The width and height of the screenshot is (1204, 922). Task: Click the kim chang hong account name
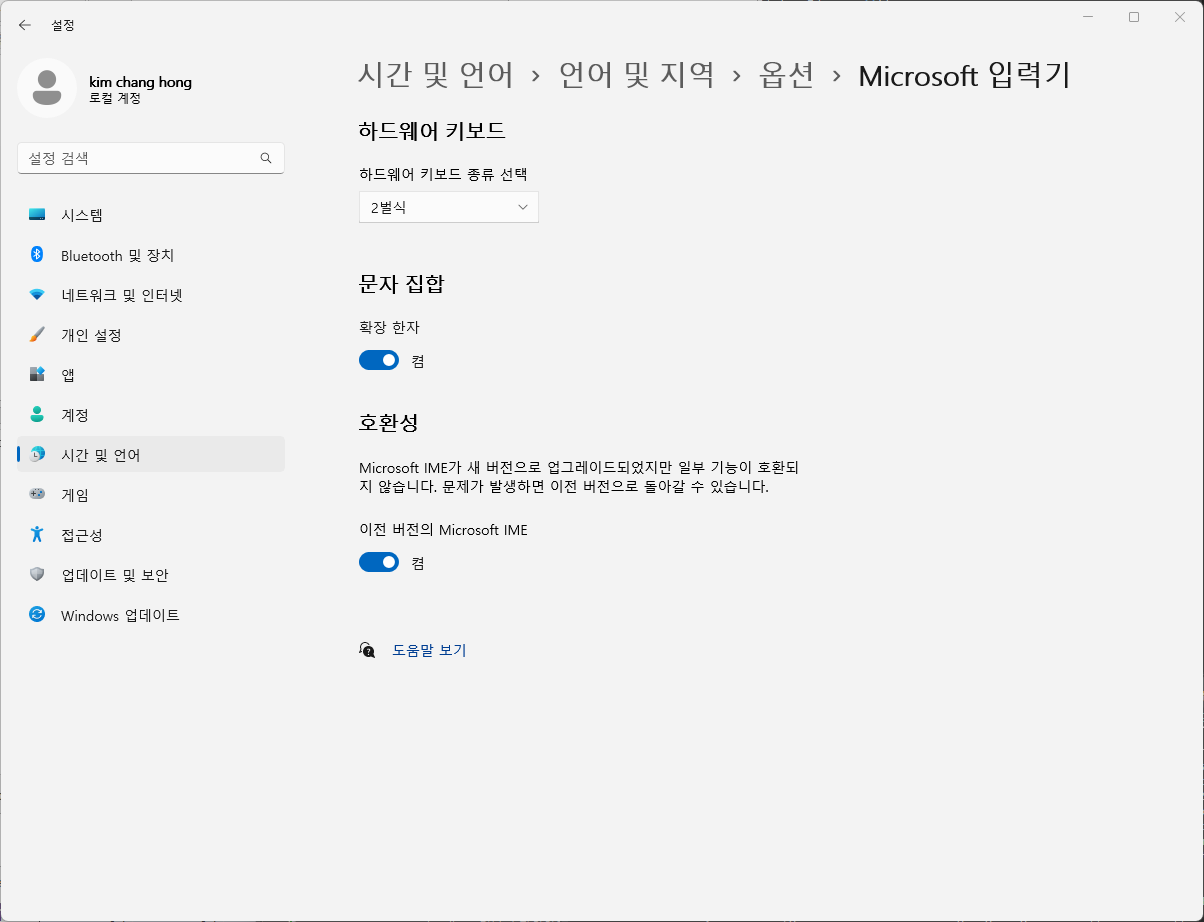coord(141,82)
